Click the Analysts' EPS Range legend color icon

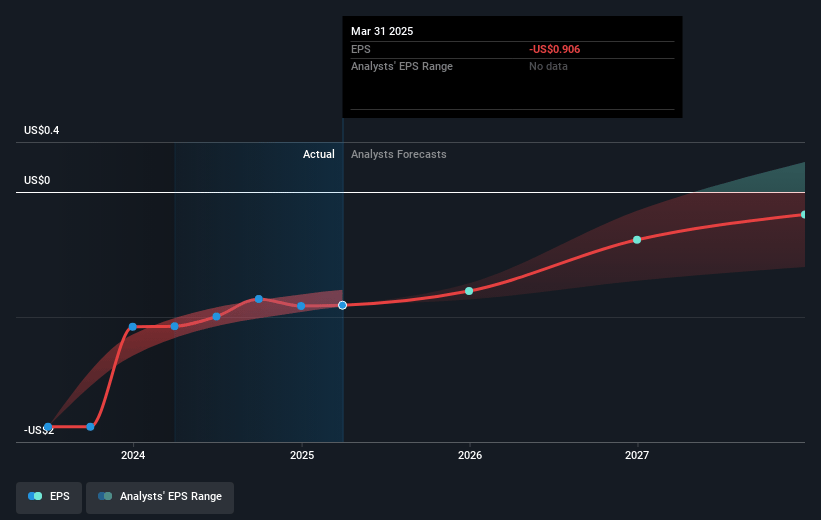[105, 496]
